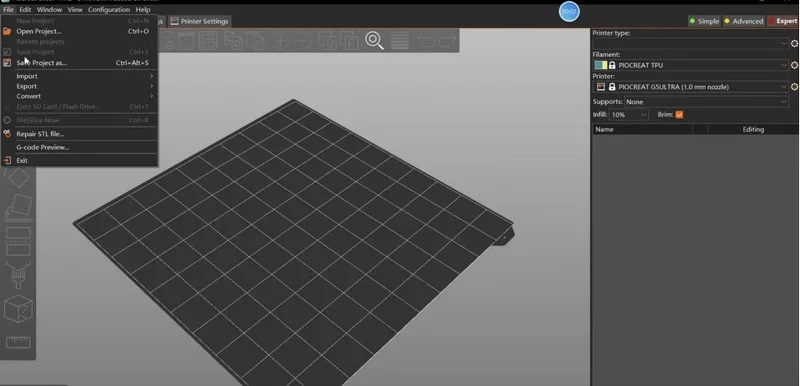Choose Repair STL file... menu entry
The width and height of the screenshot is (800, 386).
[x=79, y=134]
